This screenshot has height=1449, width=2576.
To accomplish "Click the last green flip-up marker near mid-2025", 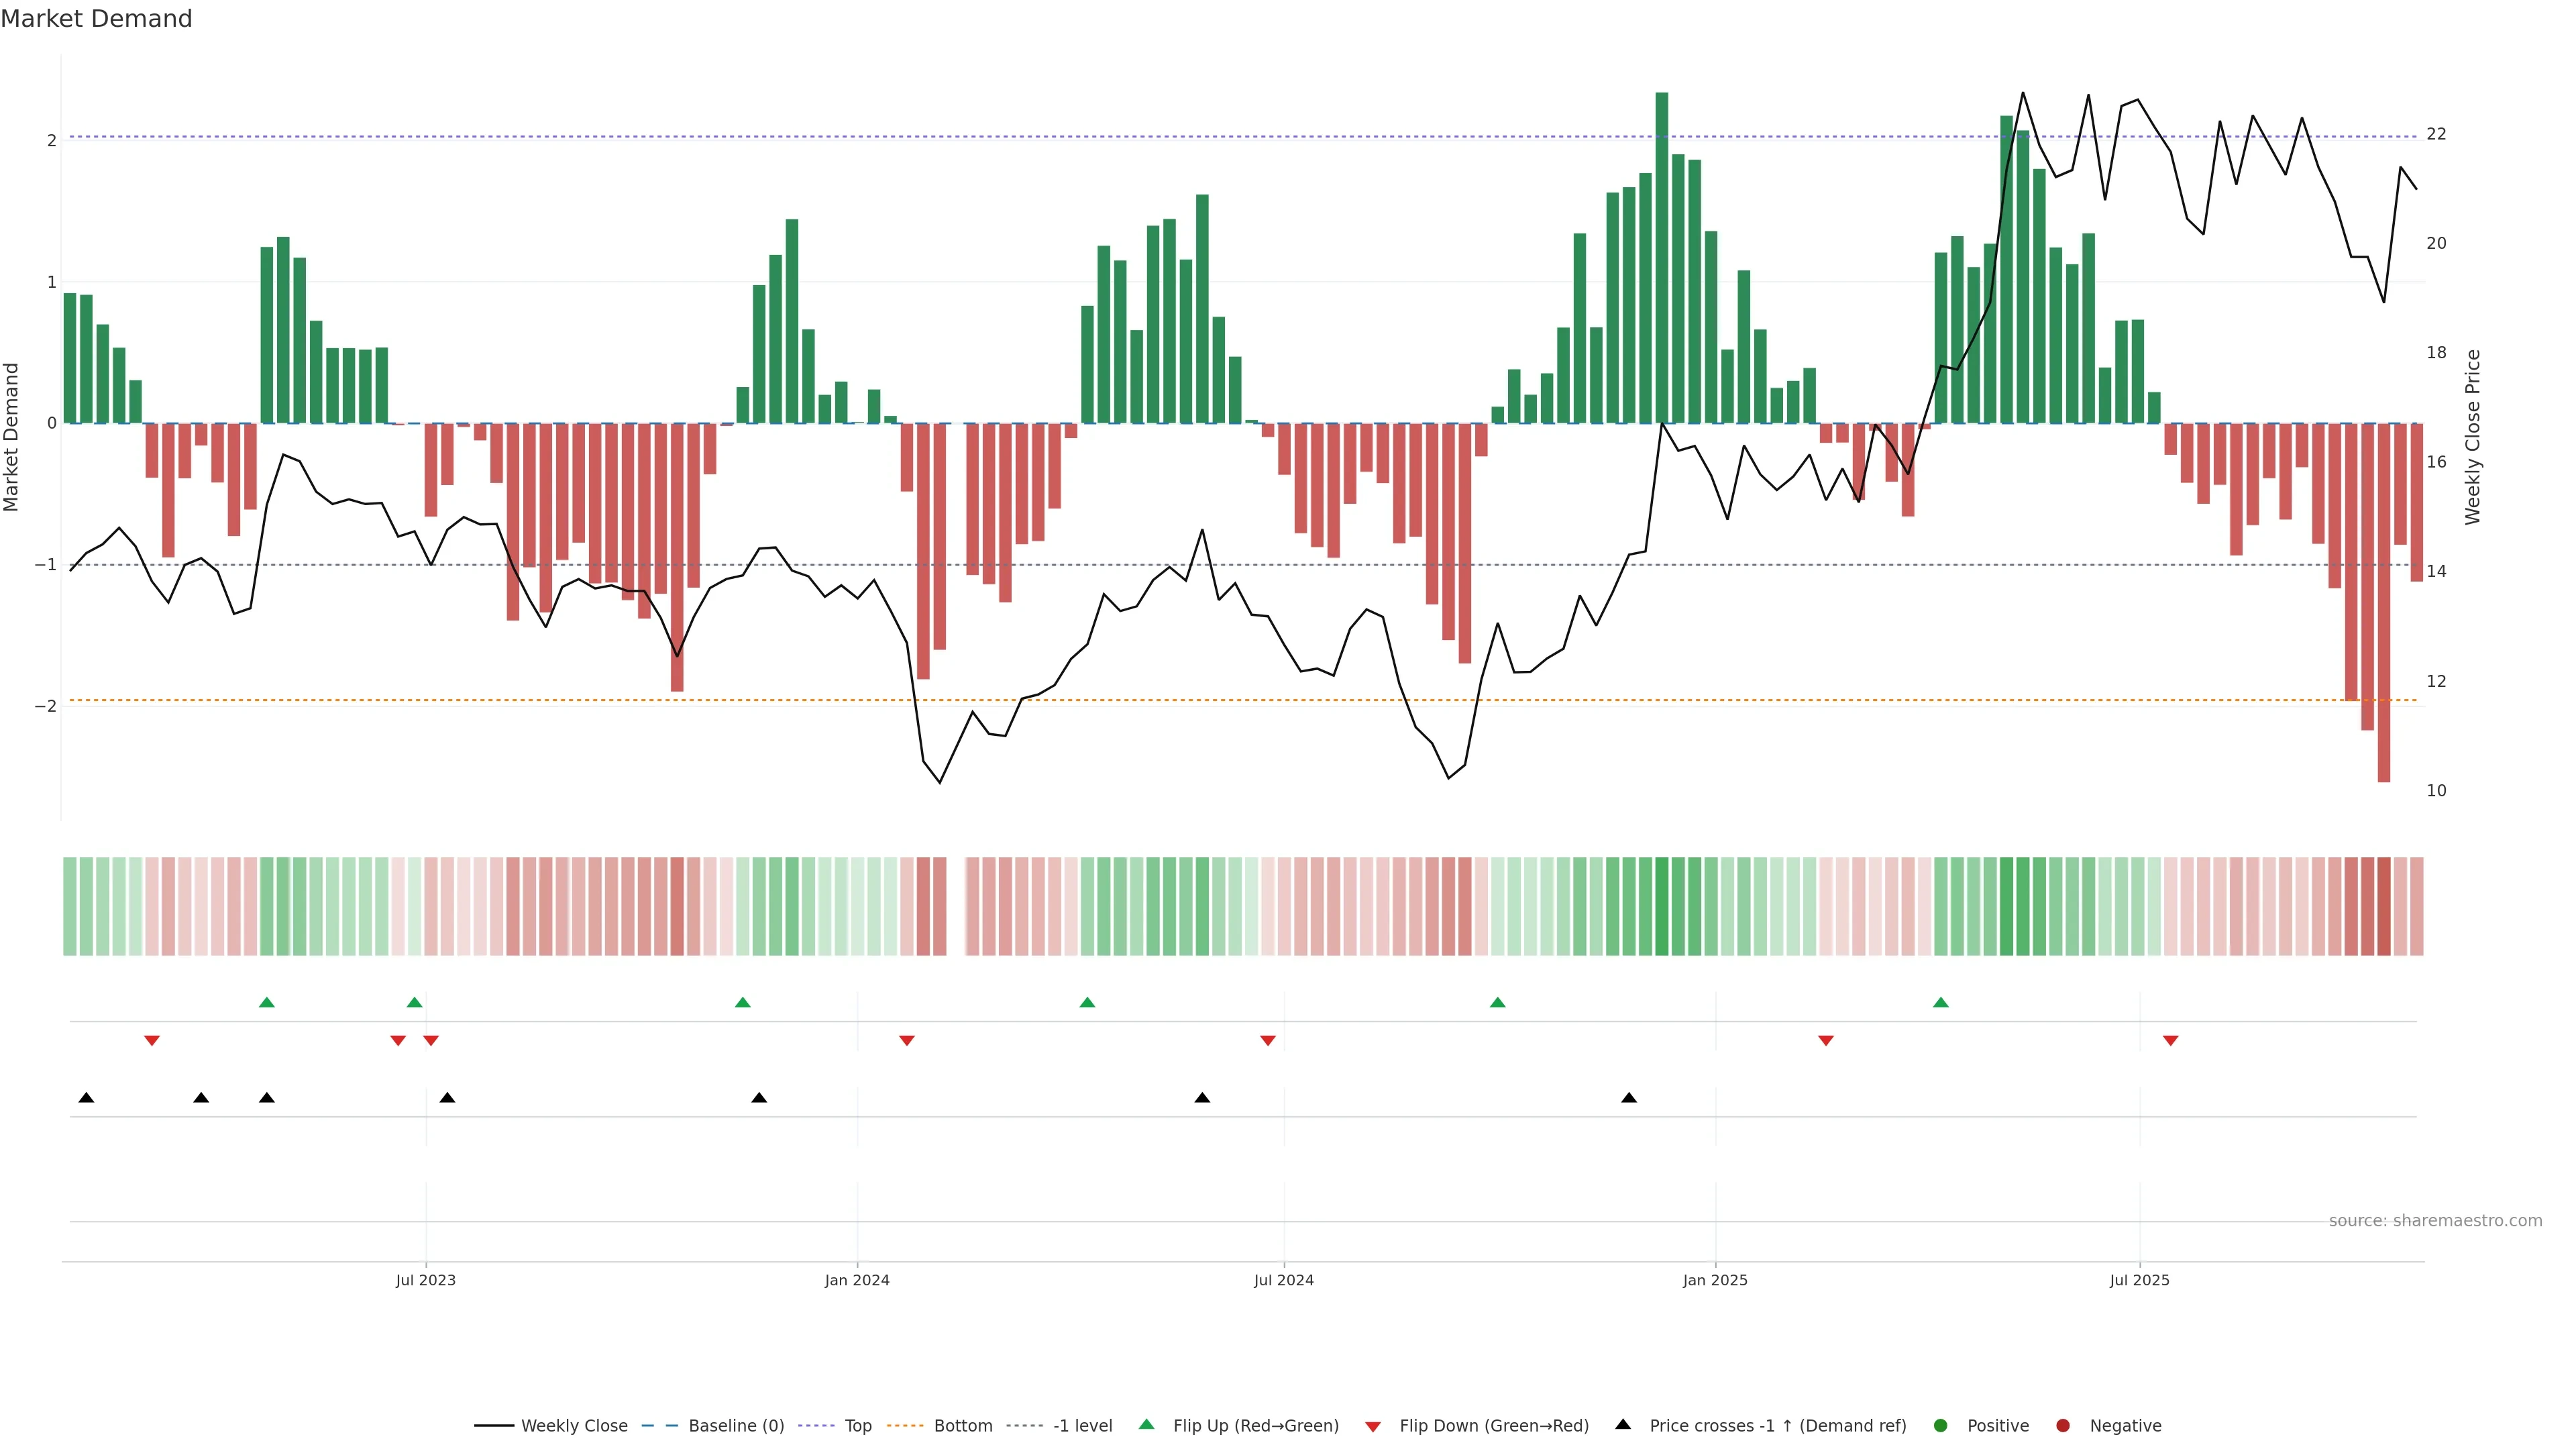I will (1941, 1002).
